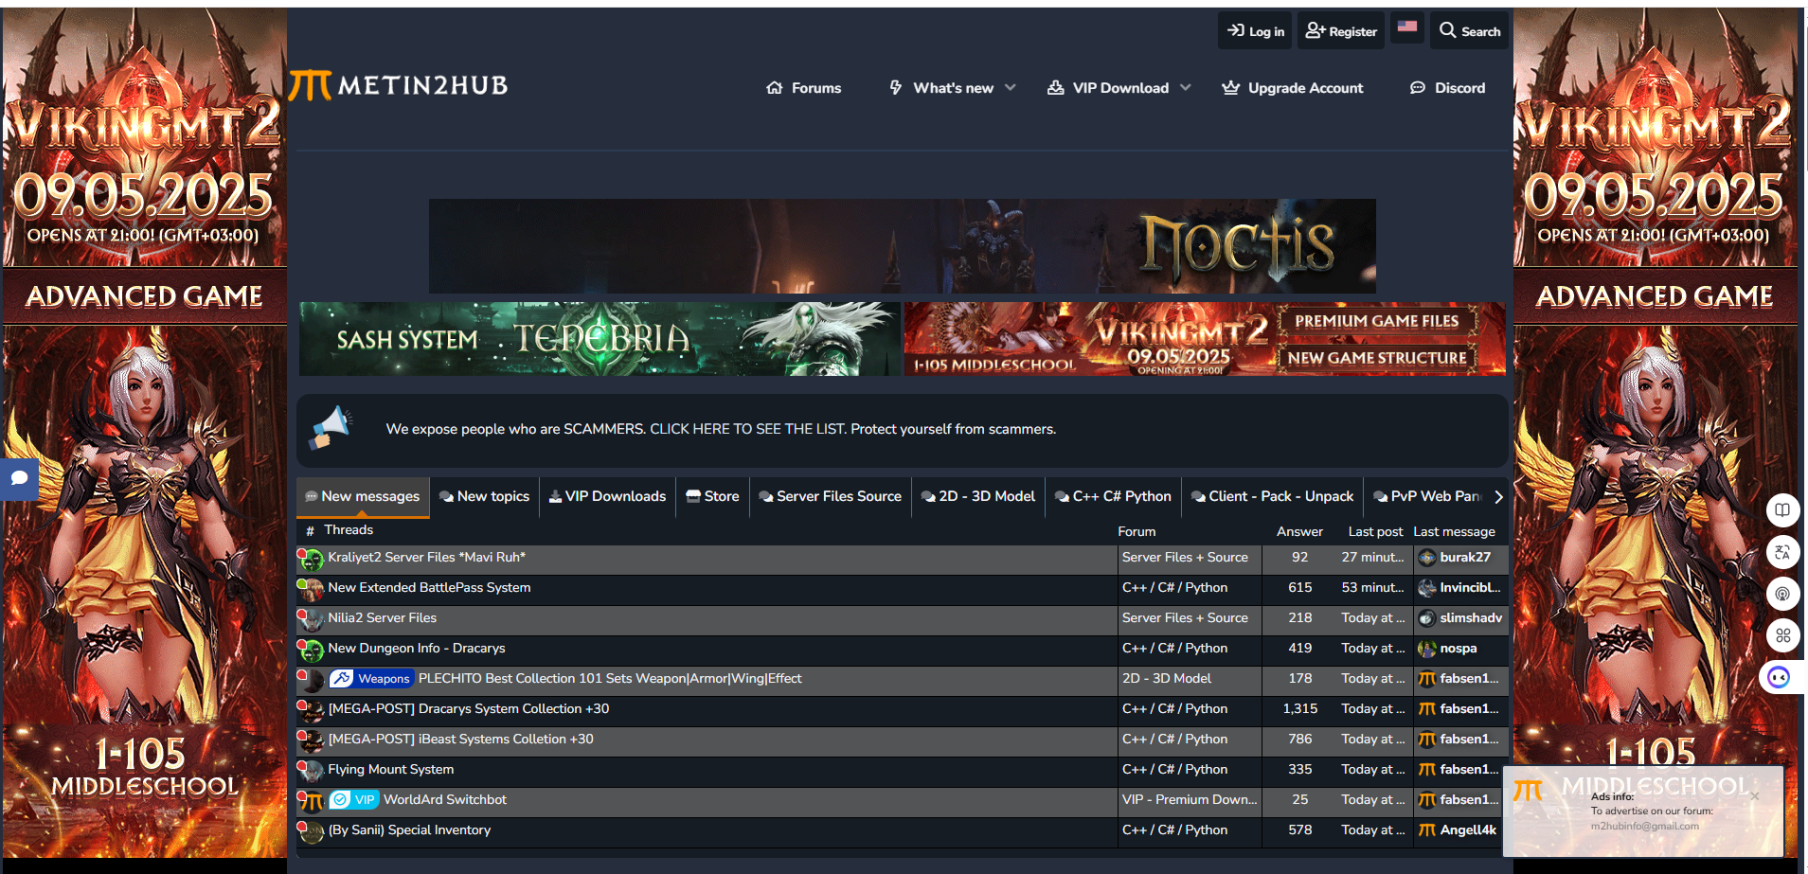
Task: Open the blue chat bubble side widget
Action: (x=19, y=479)
